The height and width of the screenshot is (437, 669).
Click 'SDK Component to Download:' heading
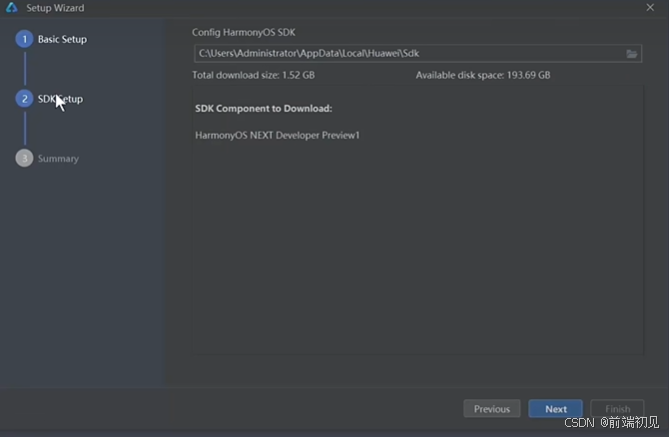click(x=264, y=108)
